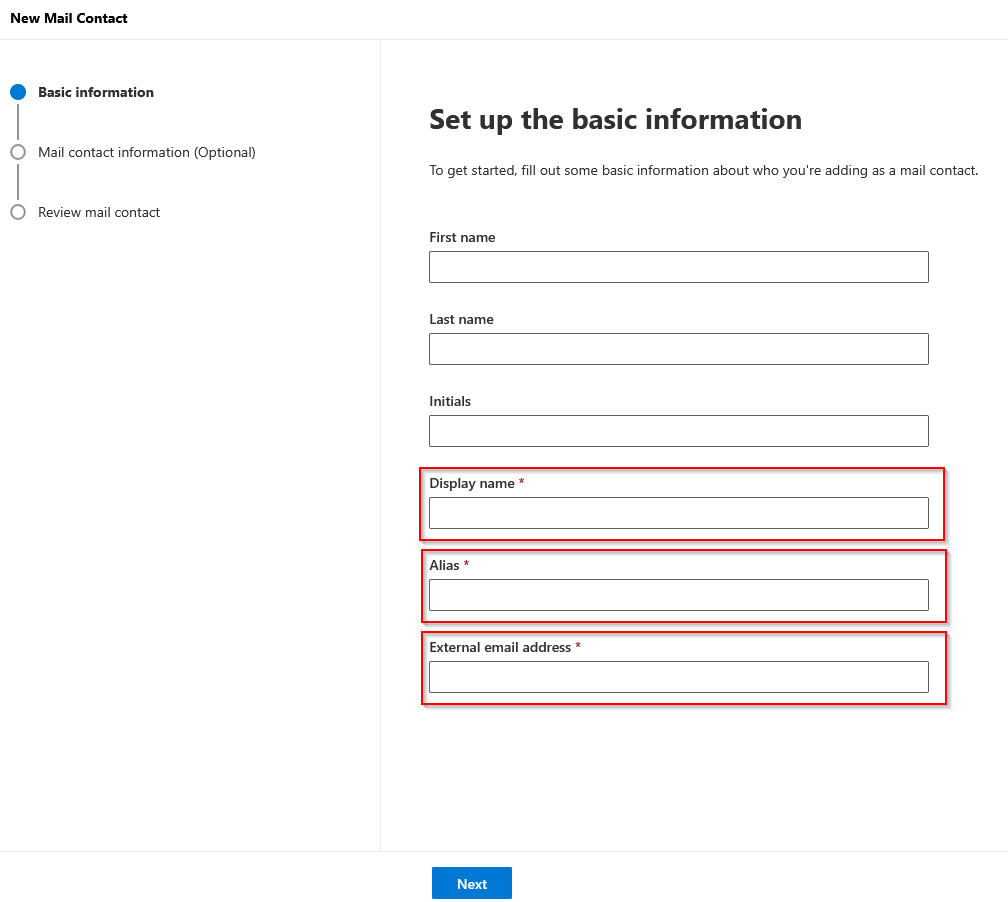Click the Alias field label
The height and width of the screenshot is (902, 1008).
click(445, 565)
